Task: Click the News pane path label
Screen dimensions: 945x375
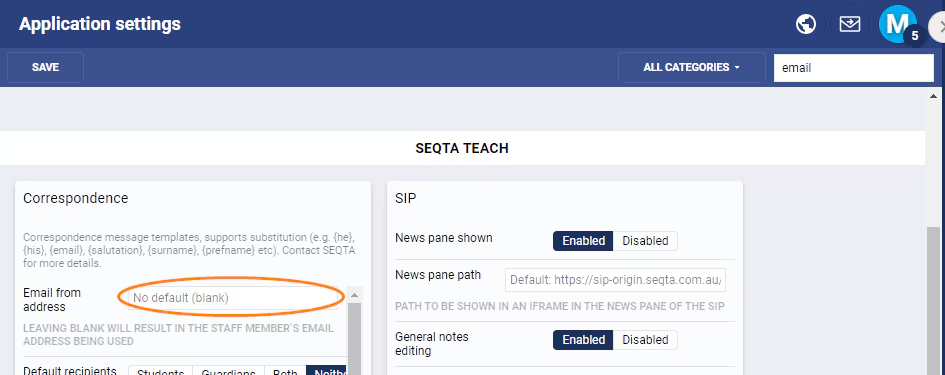Action: [438, 275]
